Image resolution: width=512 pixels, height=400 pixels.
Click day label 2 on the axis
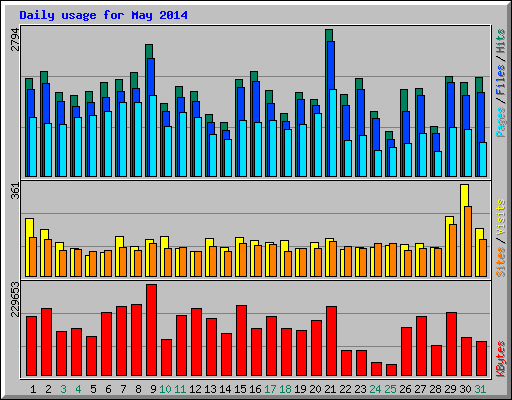pos(48,389)
